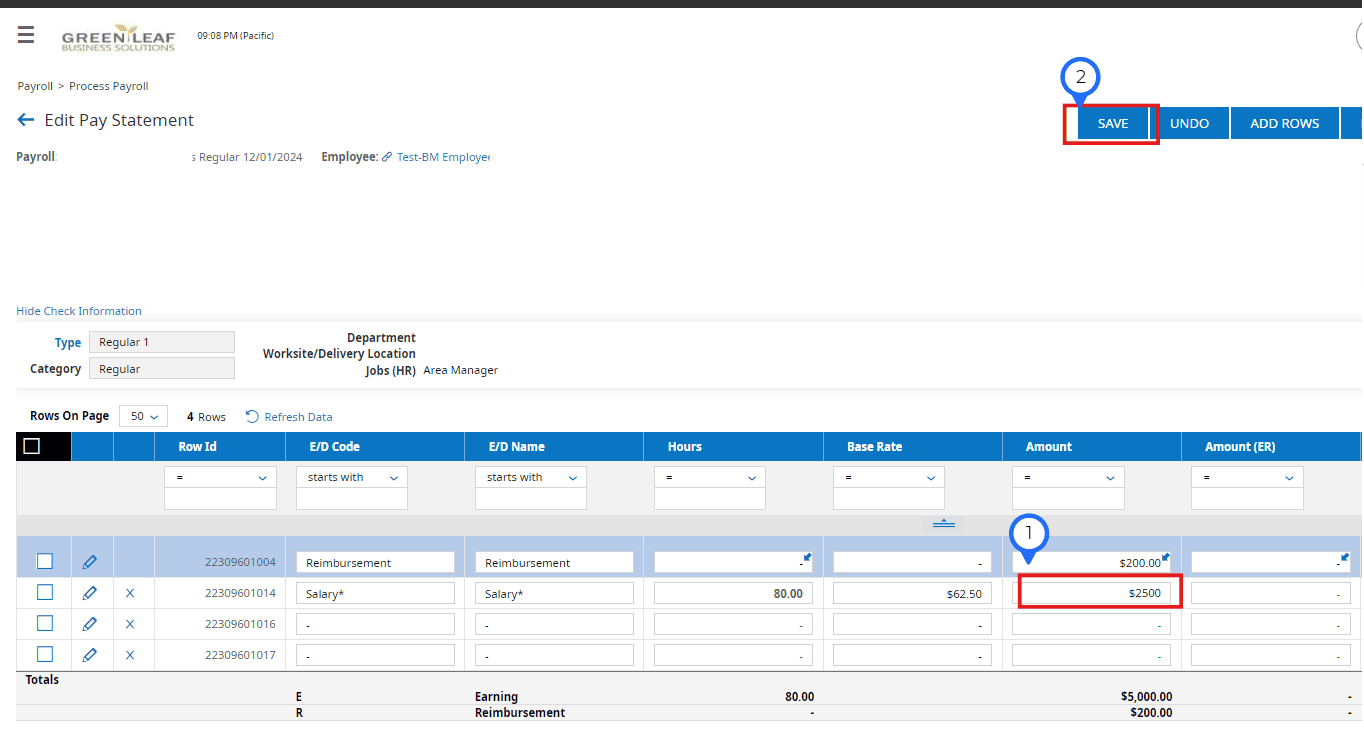Click the E/D Name filter text box

pyautogui.click(x=531, y=499)
